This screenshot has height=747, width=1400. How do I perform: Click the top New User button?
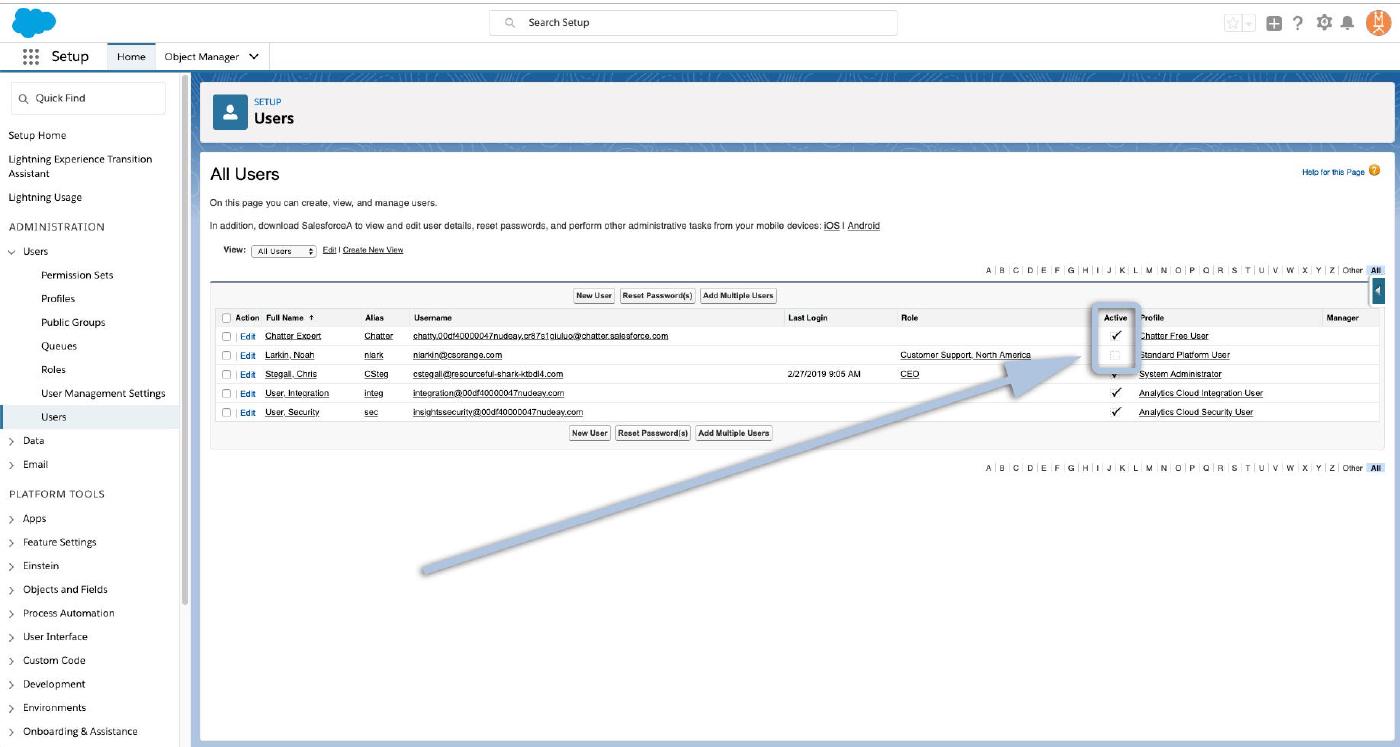coord(593,296)
